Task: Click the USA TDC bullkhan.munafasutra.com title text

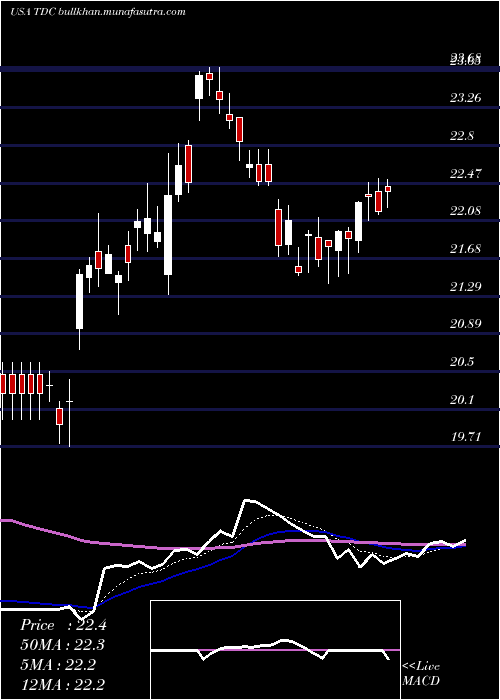Action: (98, 12)
